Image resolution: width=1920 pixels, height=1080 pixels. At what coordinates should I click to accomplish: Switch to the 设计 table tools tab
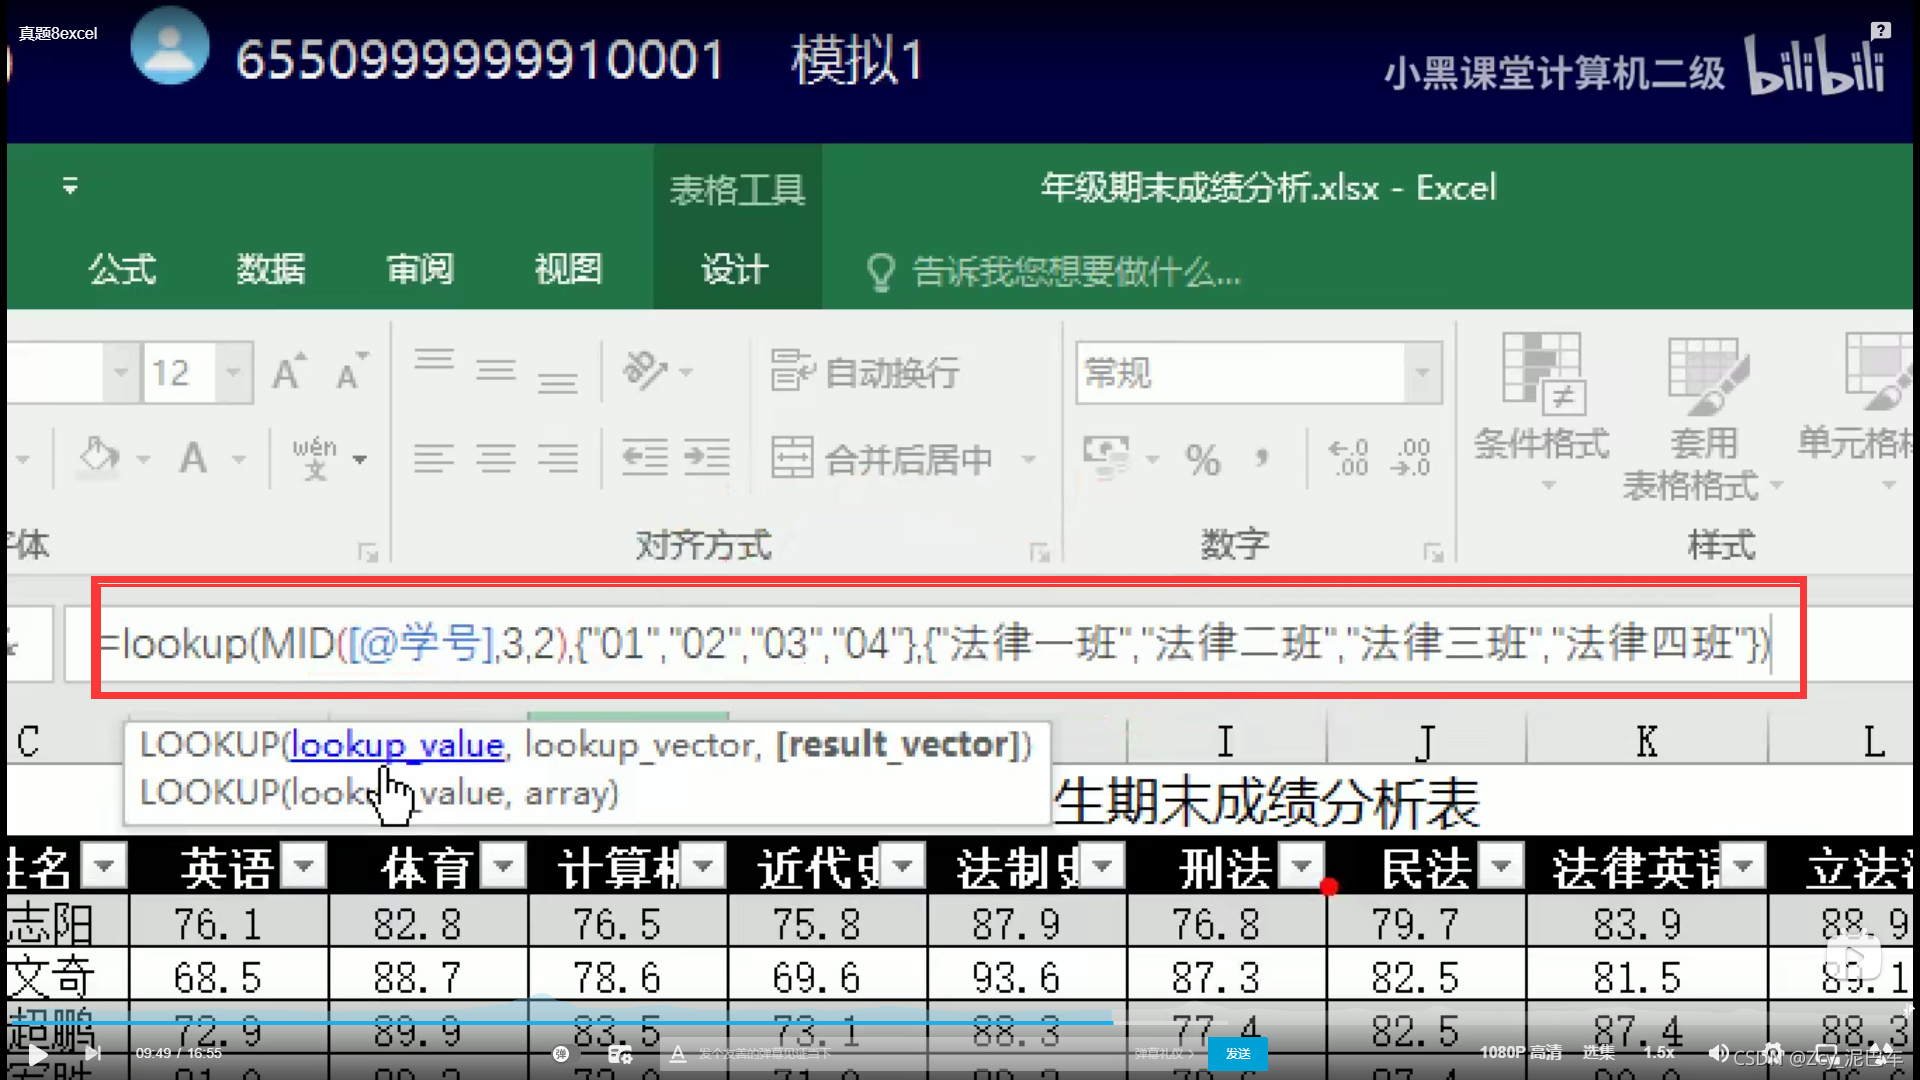(735, 269)
